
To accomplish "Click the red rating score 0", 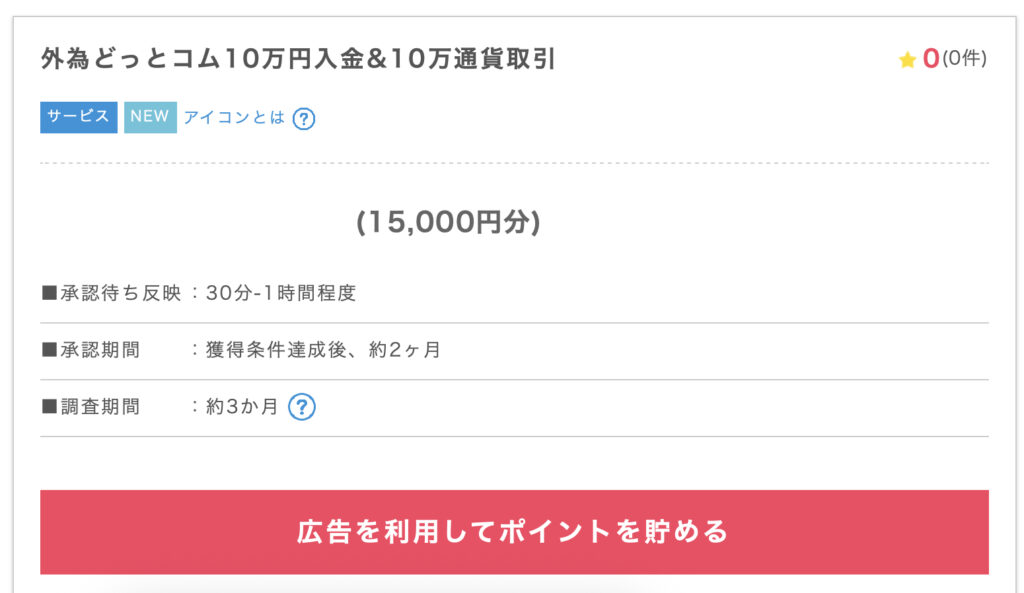I will [931, 59].
